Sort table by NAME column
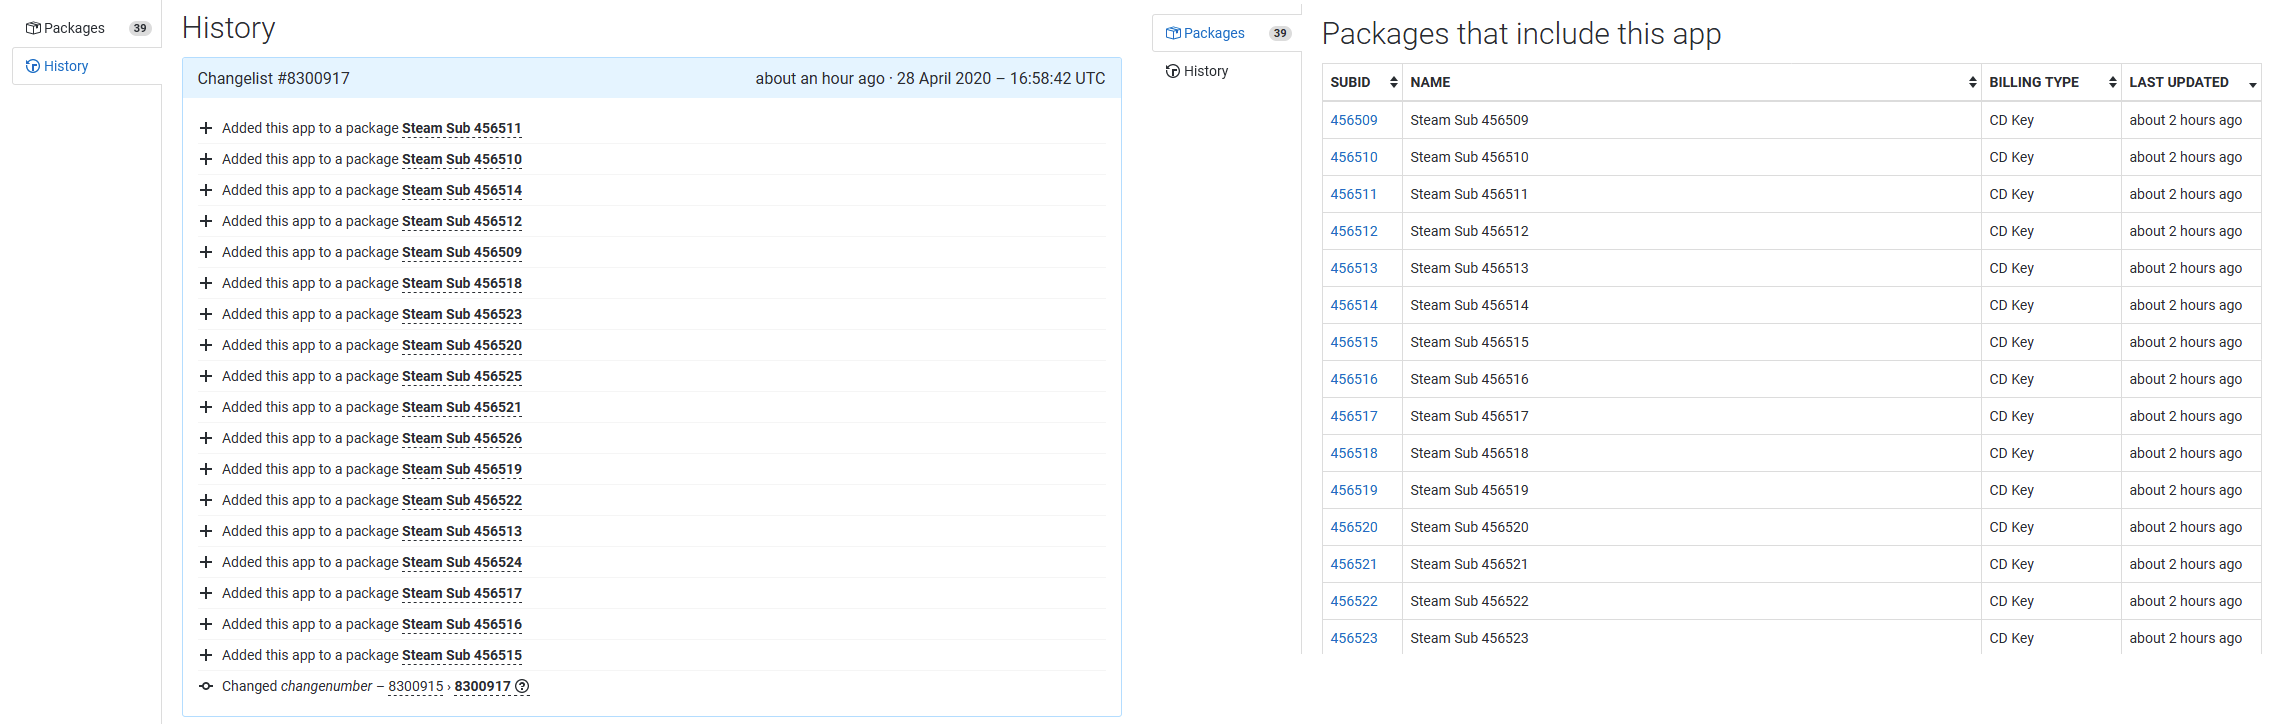The width and height of the screenshot is (2280, 724). [1692, 82]
